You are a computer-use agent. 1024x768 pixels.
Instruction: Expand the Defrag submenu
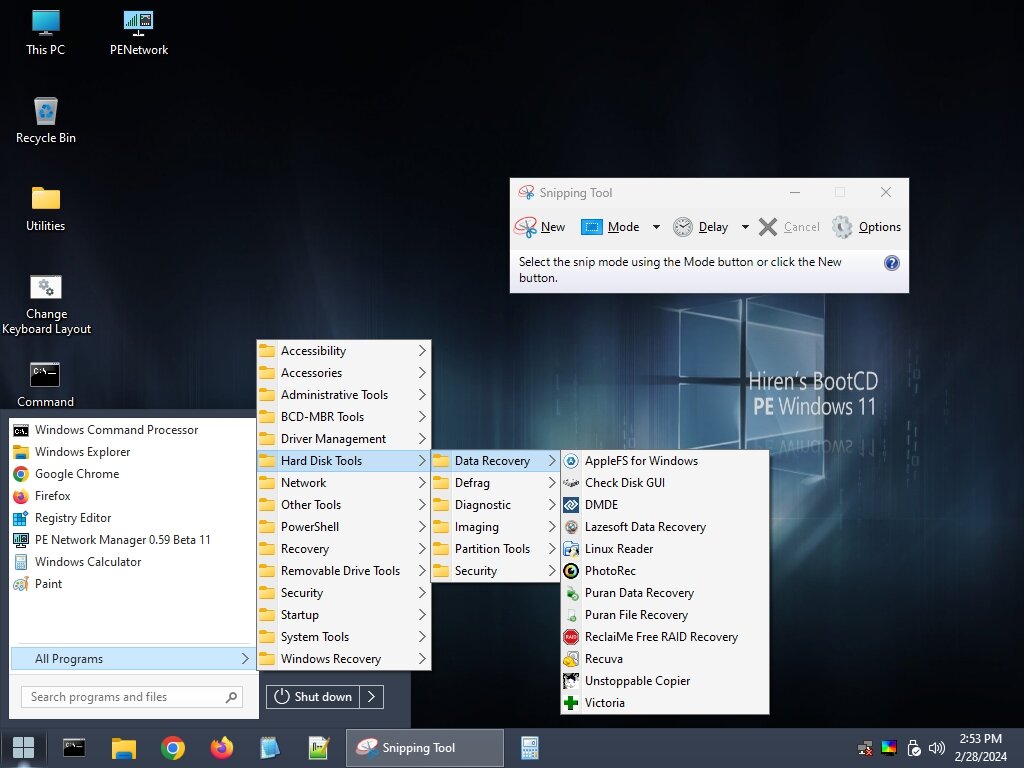495,483
